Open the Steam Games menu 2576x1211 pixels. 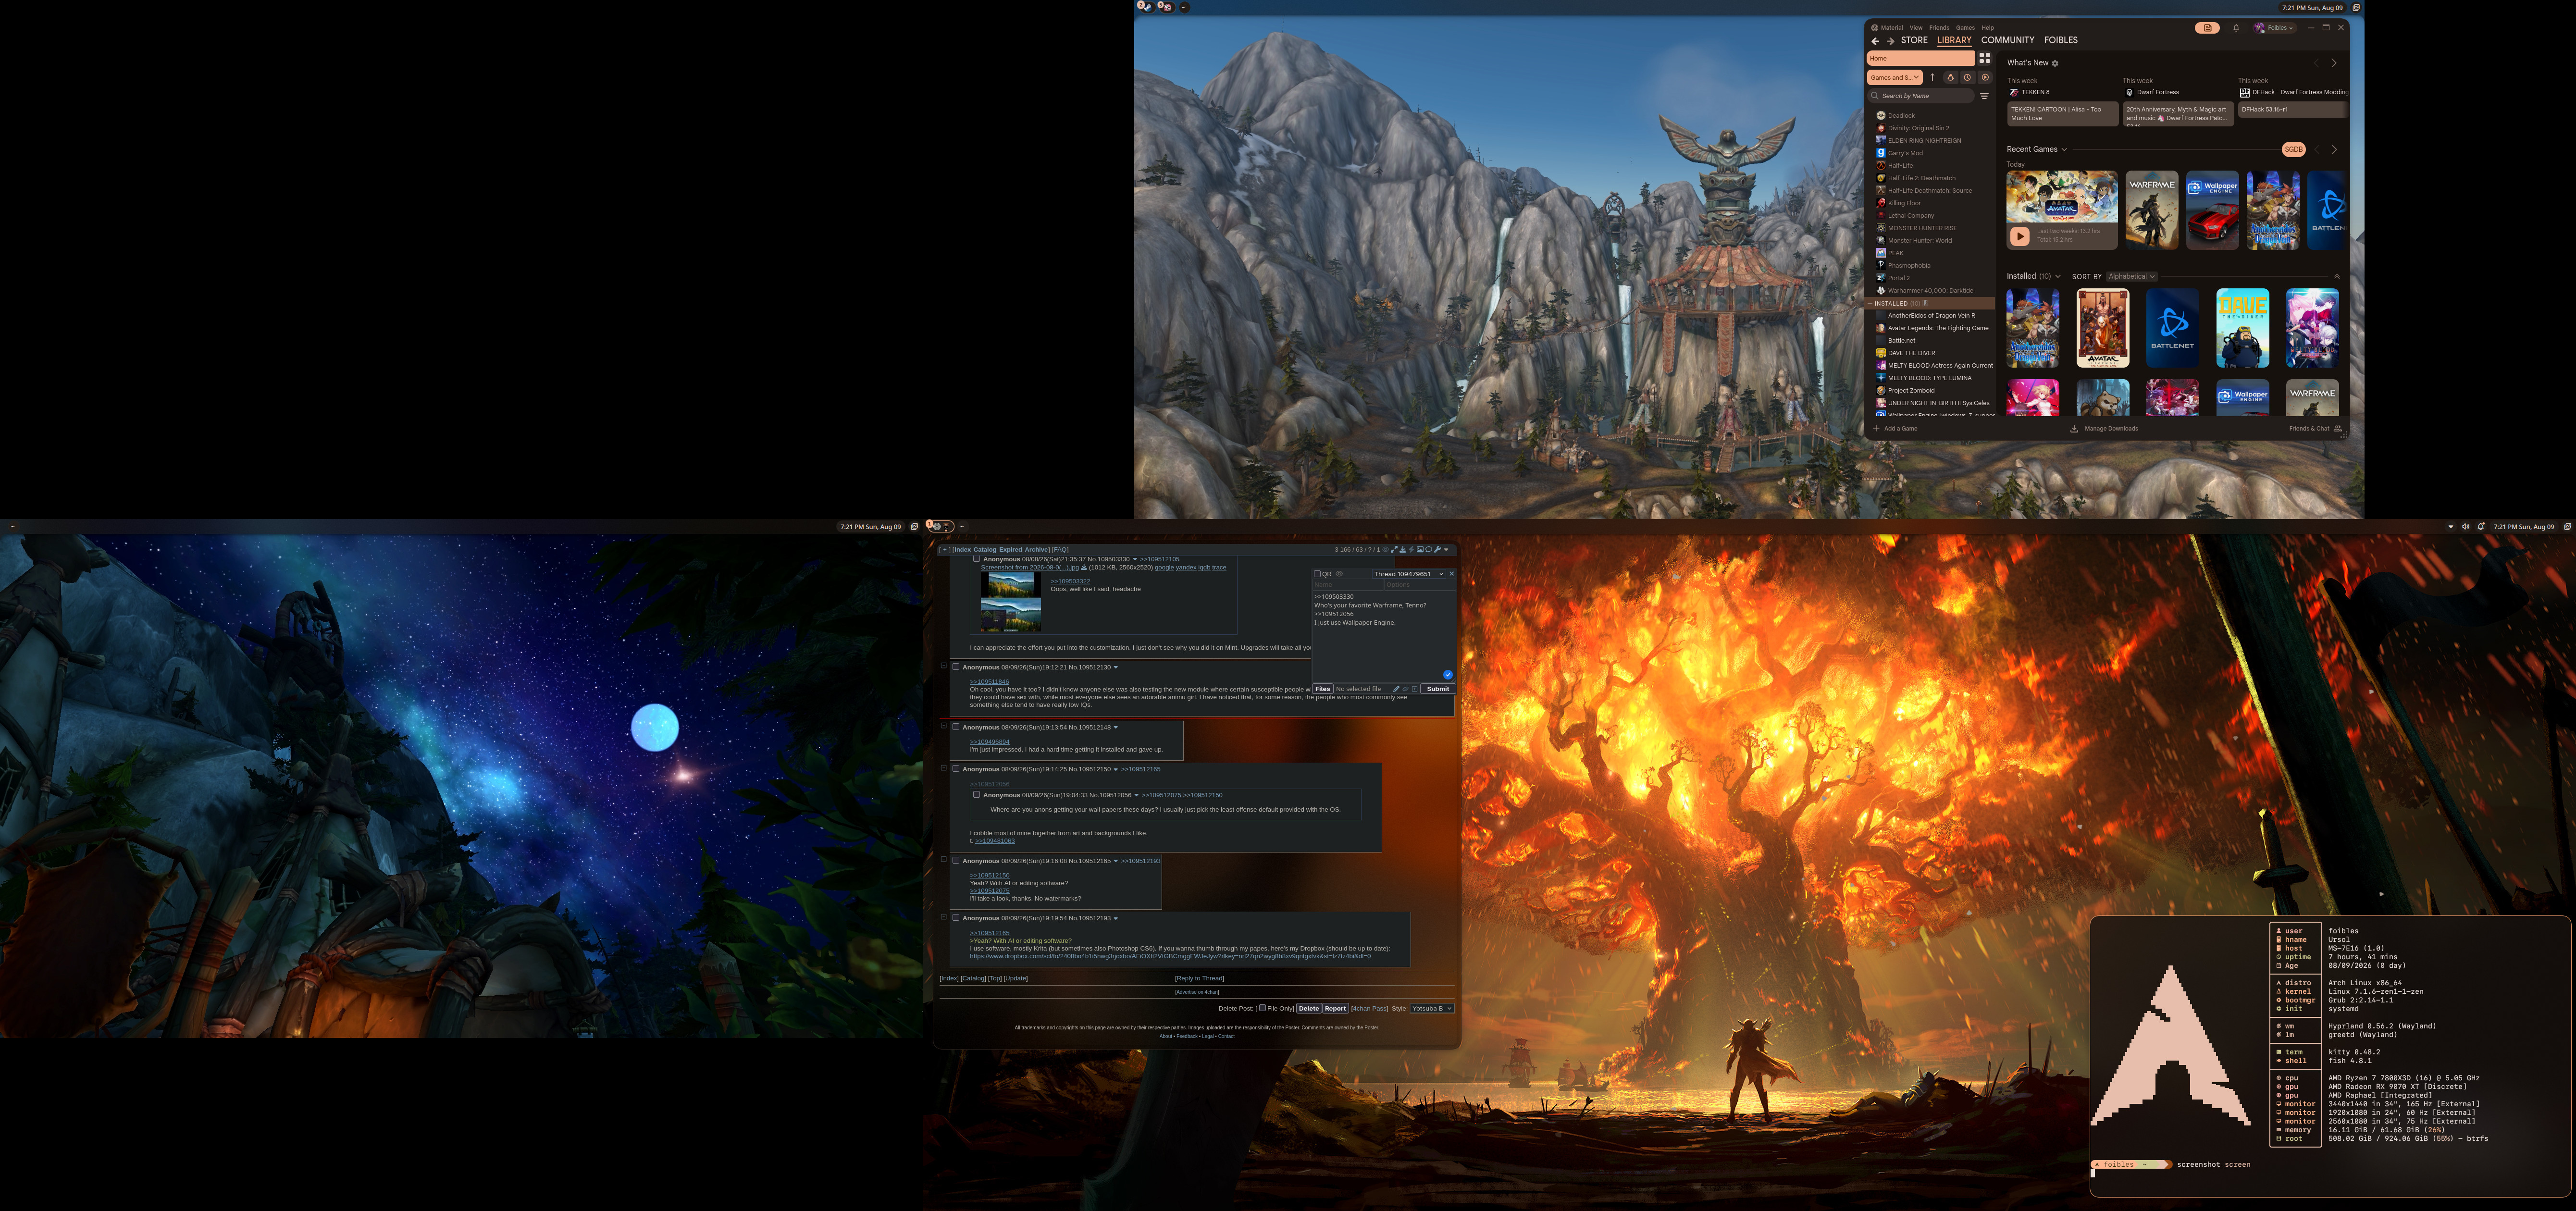(x=1965, y=28)
